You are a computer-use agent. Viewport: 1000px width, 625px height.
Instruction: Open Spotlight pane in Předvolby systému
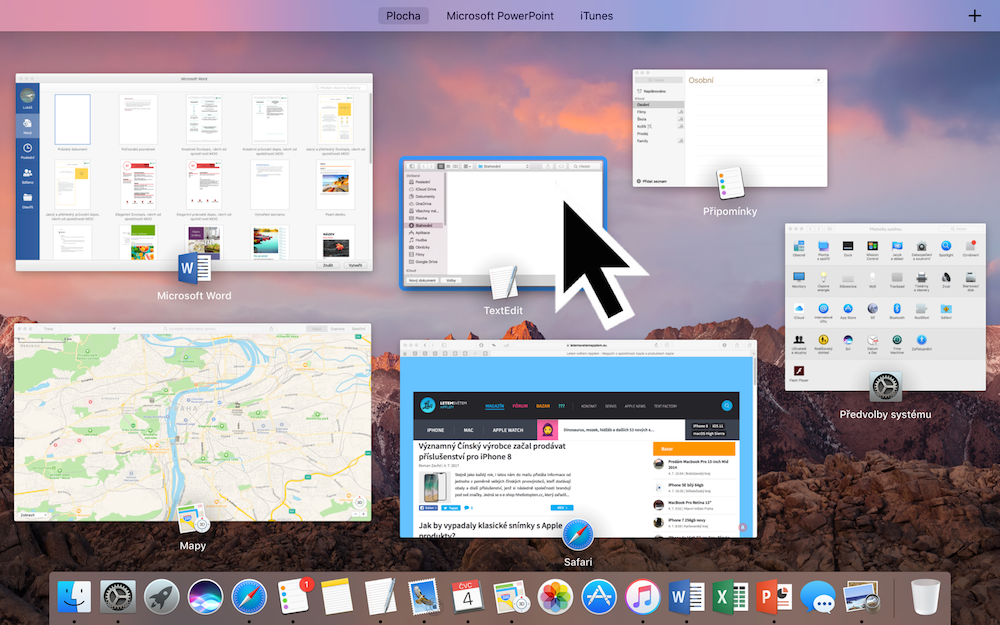coord(946,249)
